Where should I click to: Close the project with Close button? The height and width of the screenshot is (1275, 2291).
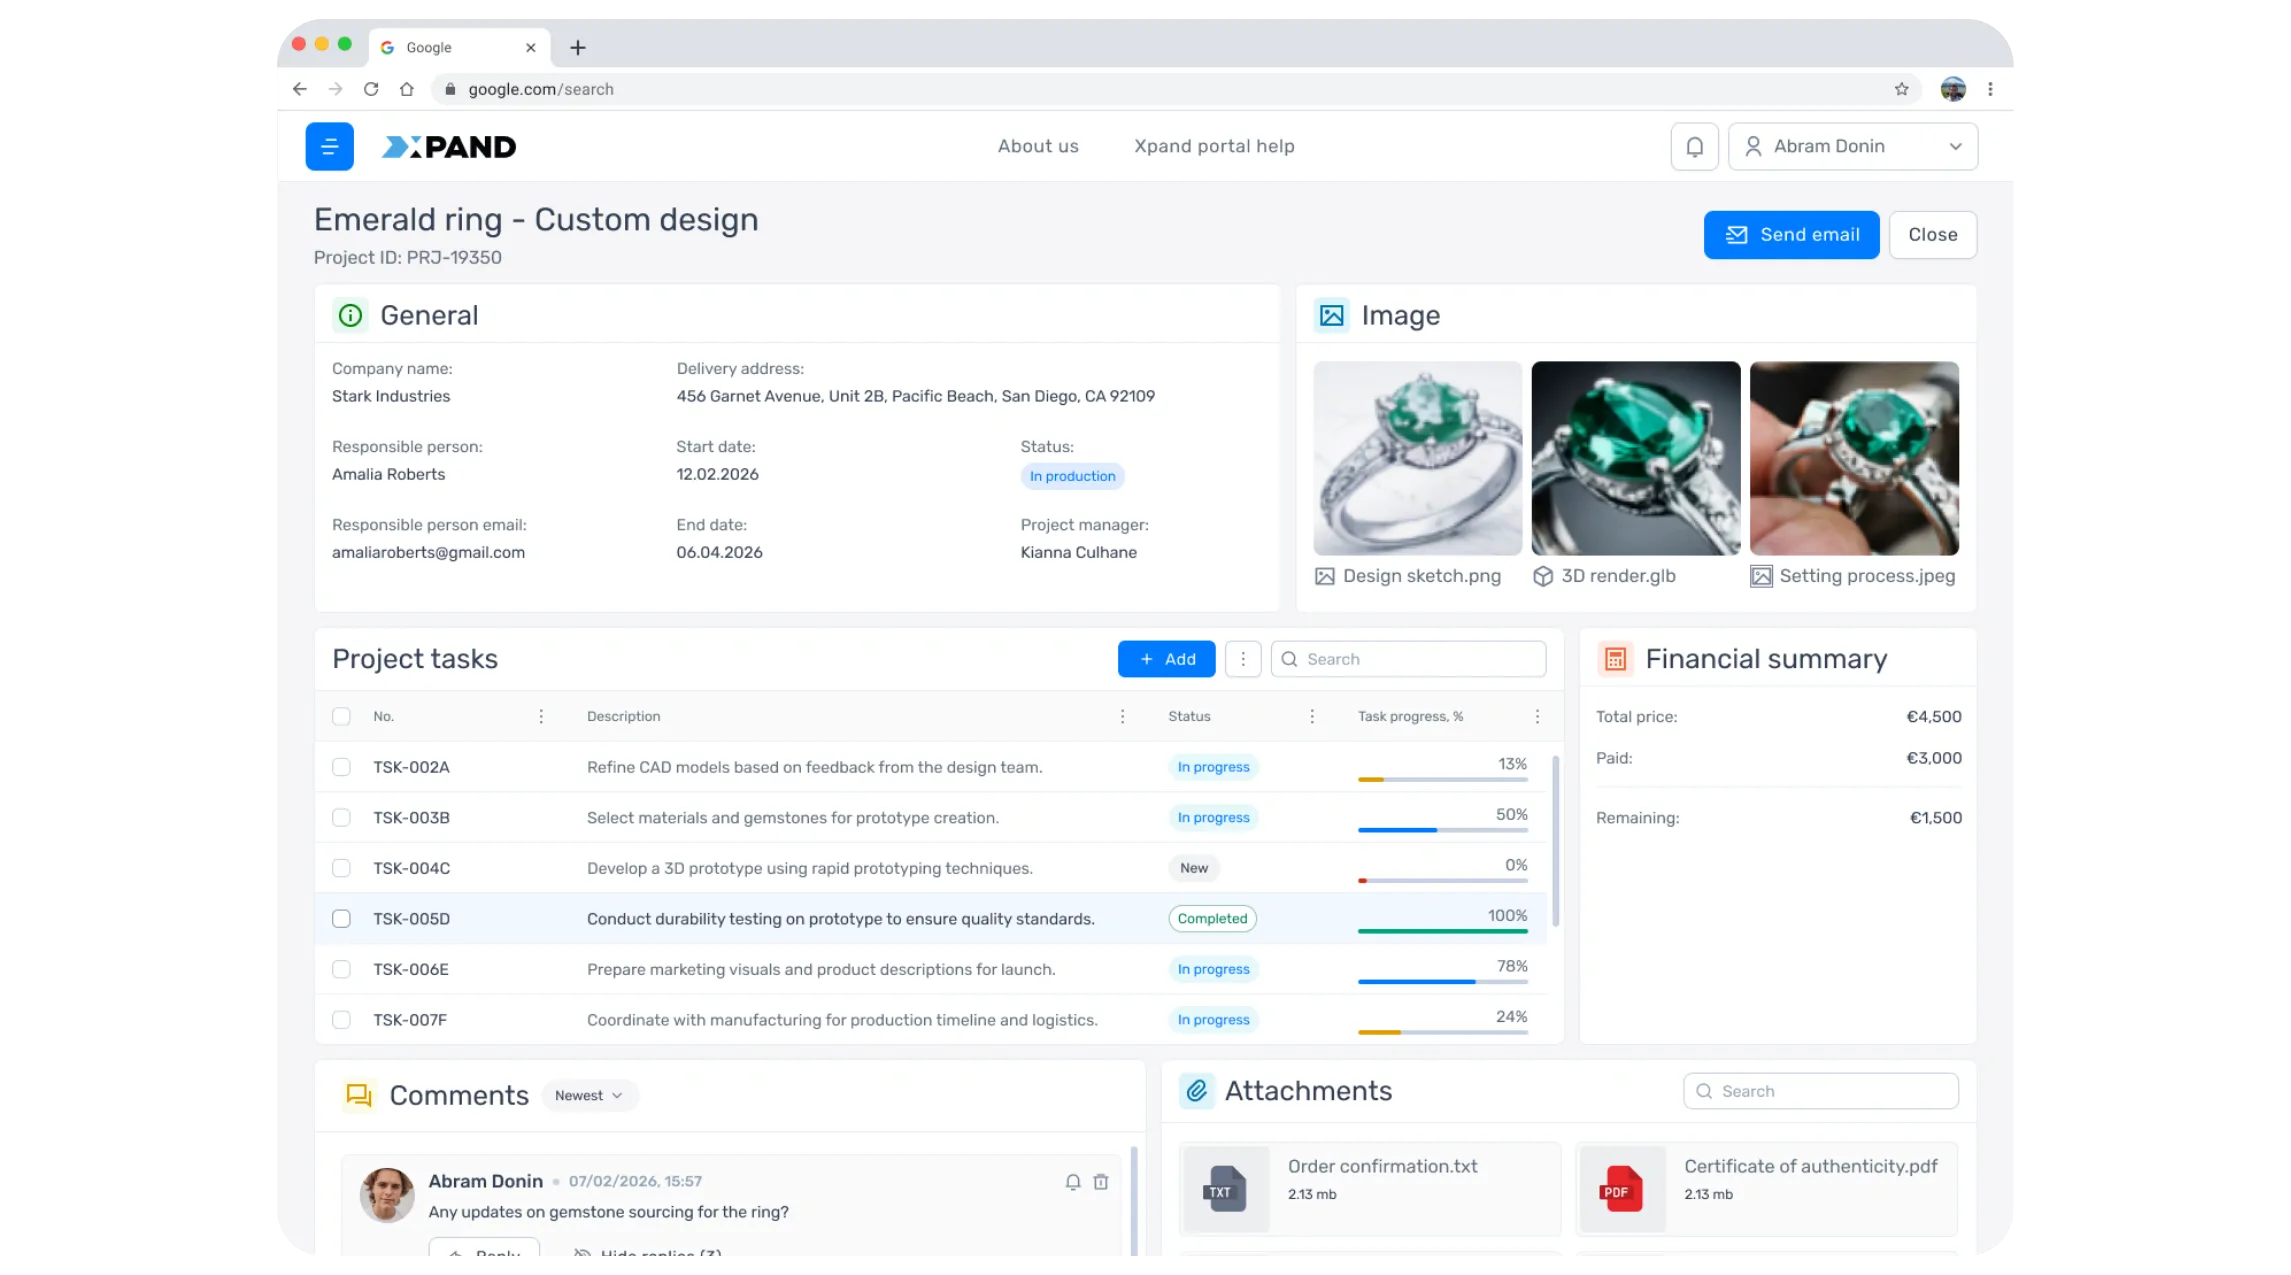[1932, 235]
